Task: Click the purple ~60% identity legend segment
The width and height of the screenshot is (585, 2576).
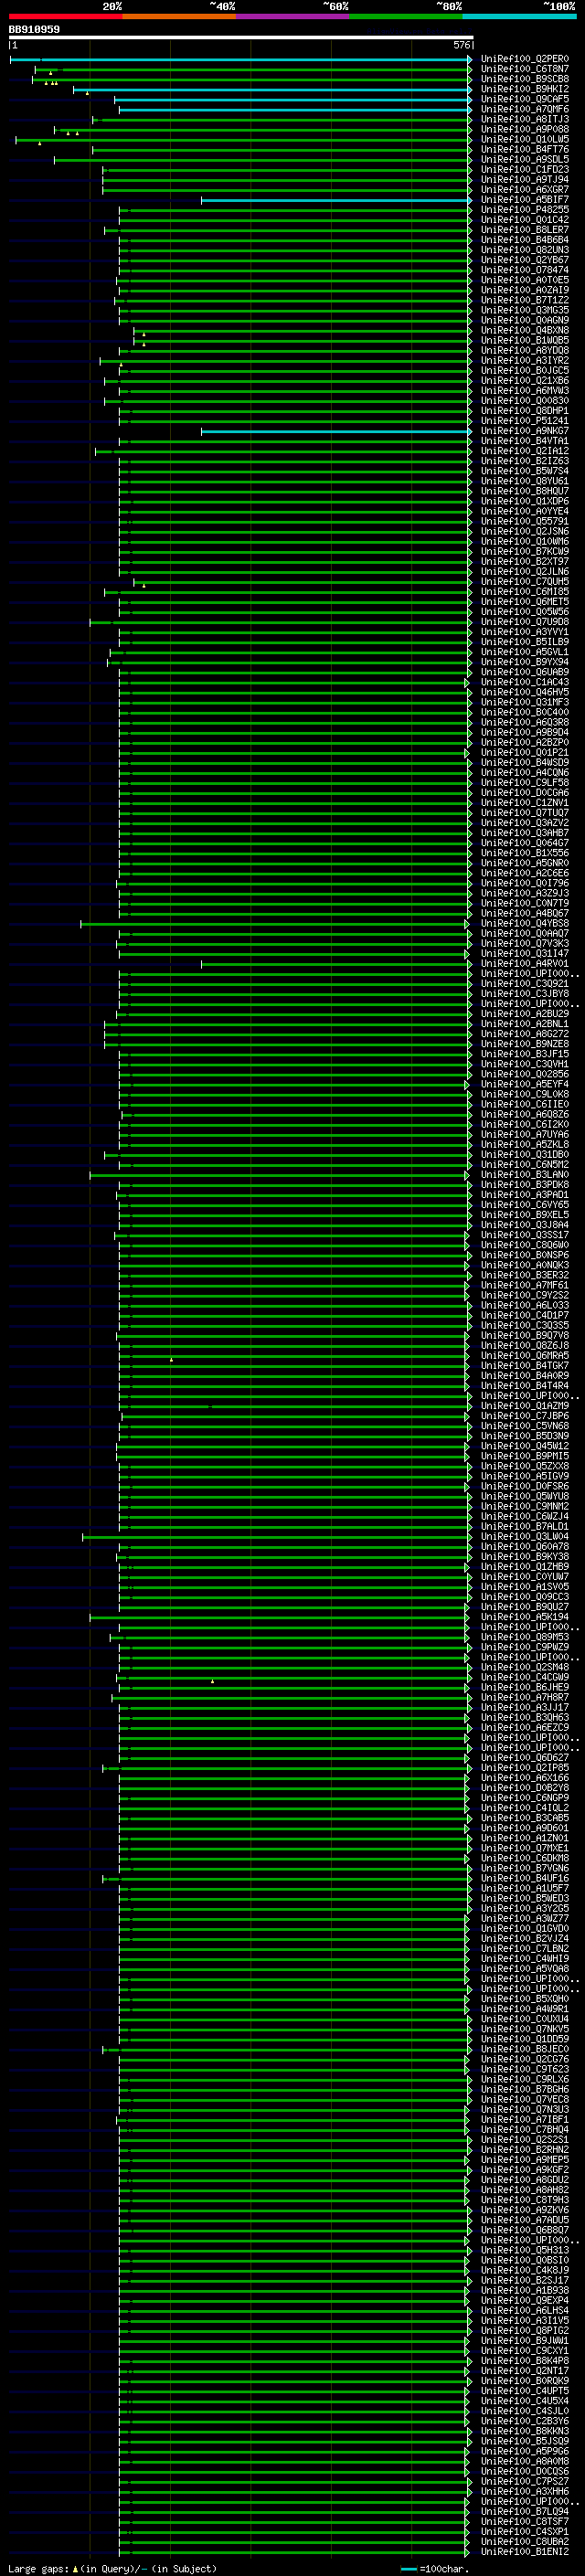Action: pyautogui.click(x=293, y=17)
